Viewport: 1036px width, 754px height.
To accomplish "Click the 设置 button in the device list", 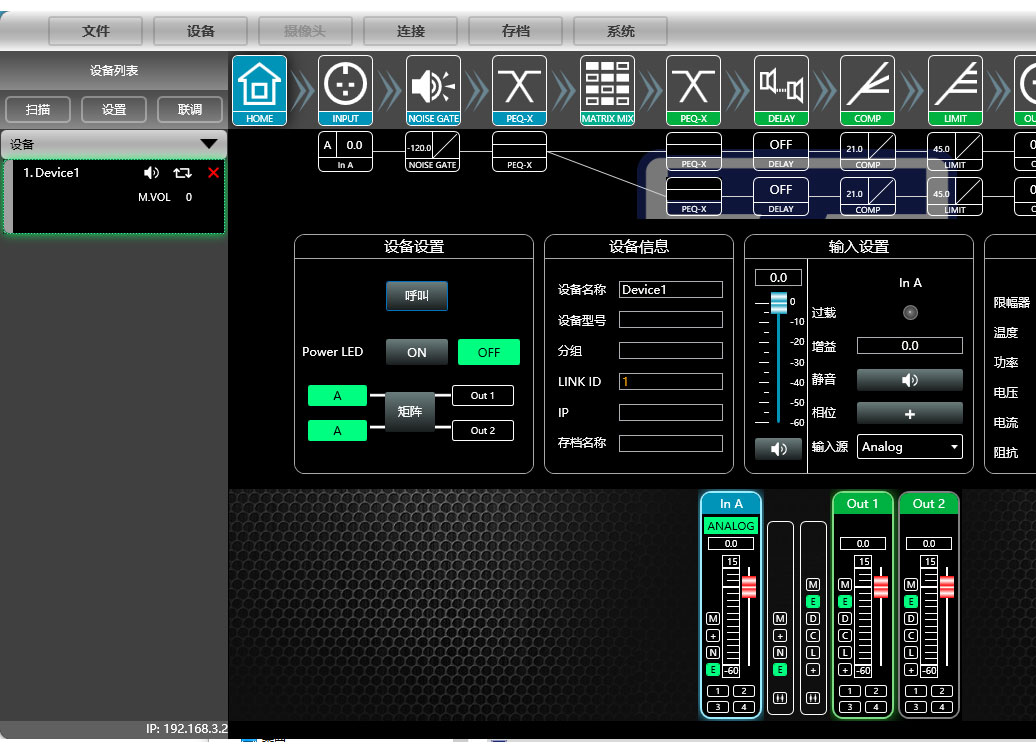I will (x=114, y=109).
